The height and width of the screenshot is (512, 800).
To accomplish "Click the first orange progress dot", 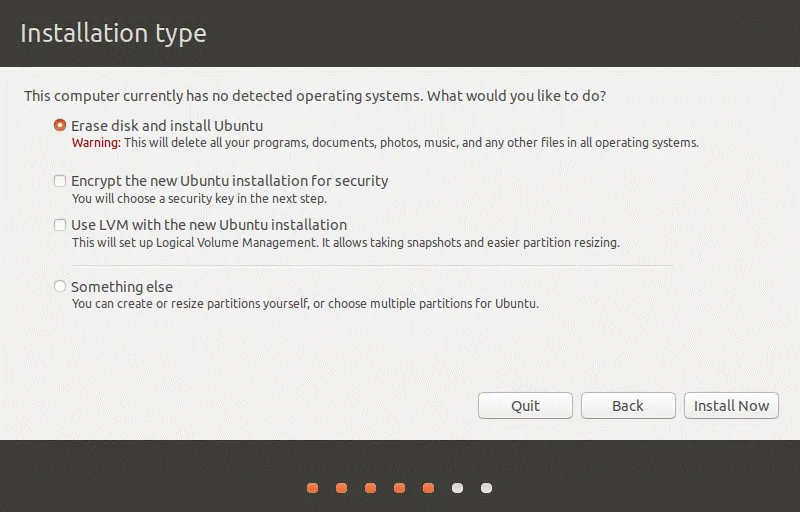I will coord(312,488).
